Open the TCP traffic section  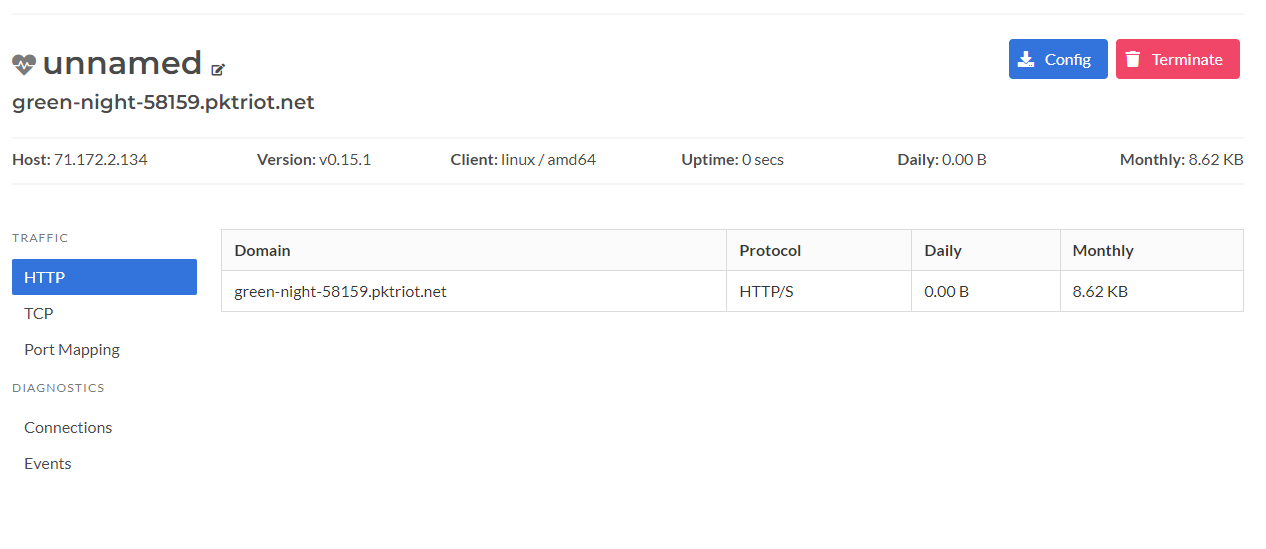coord(39,313)
